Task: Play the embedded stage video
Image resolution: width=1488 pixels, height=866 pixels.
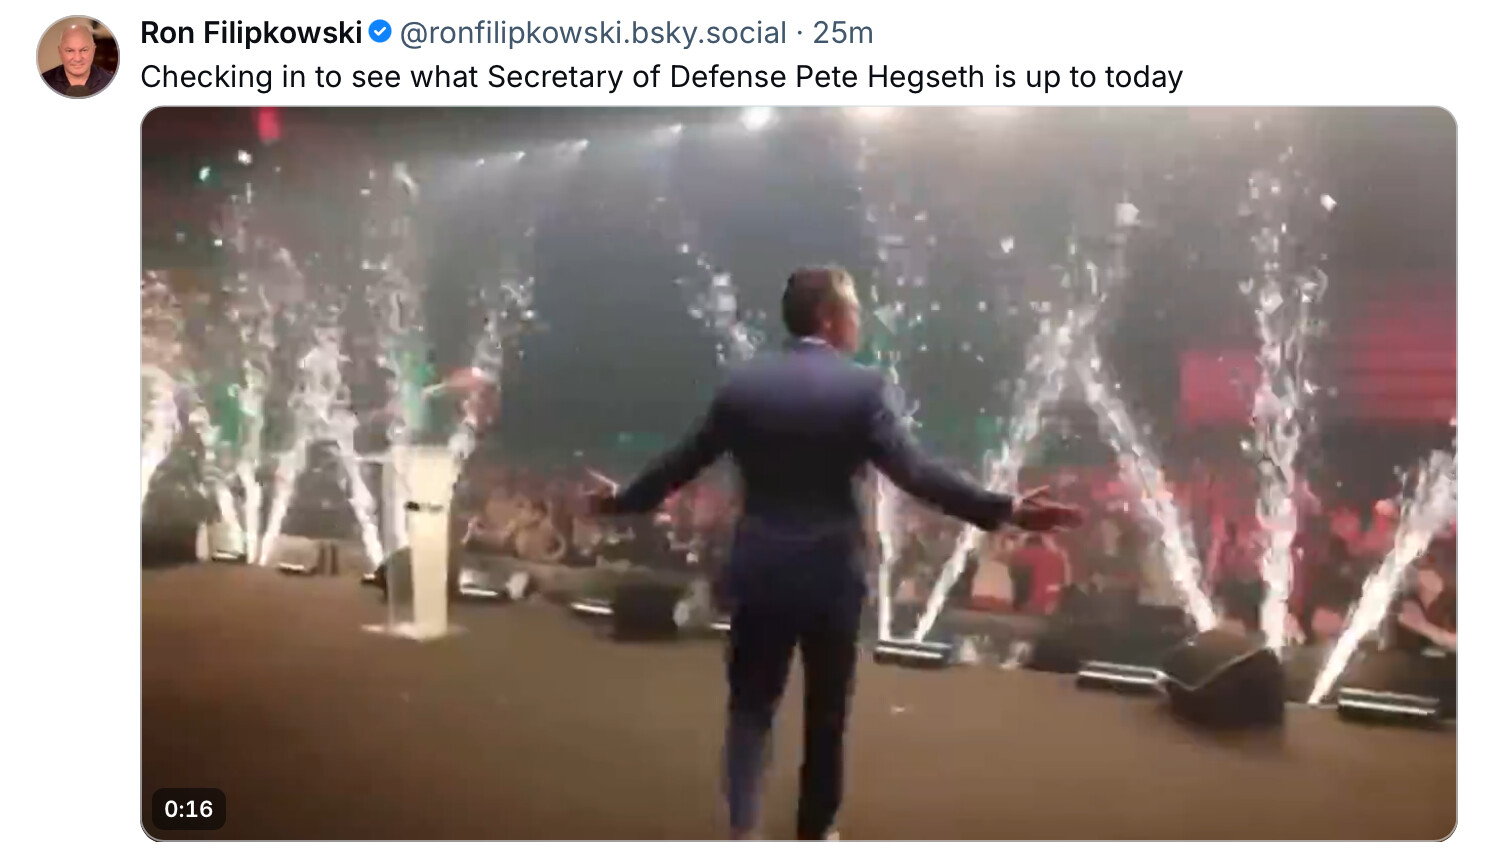Action: pyautogui.click(x=798, y=473)
